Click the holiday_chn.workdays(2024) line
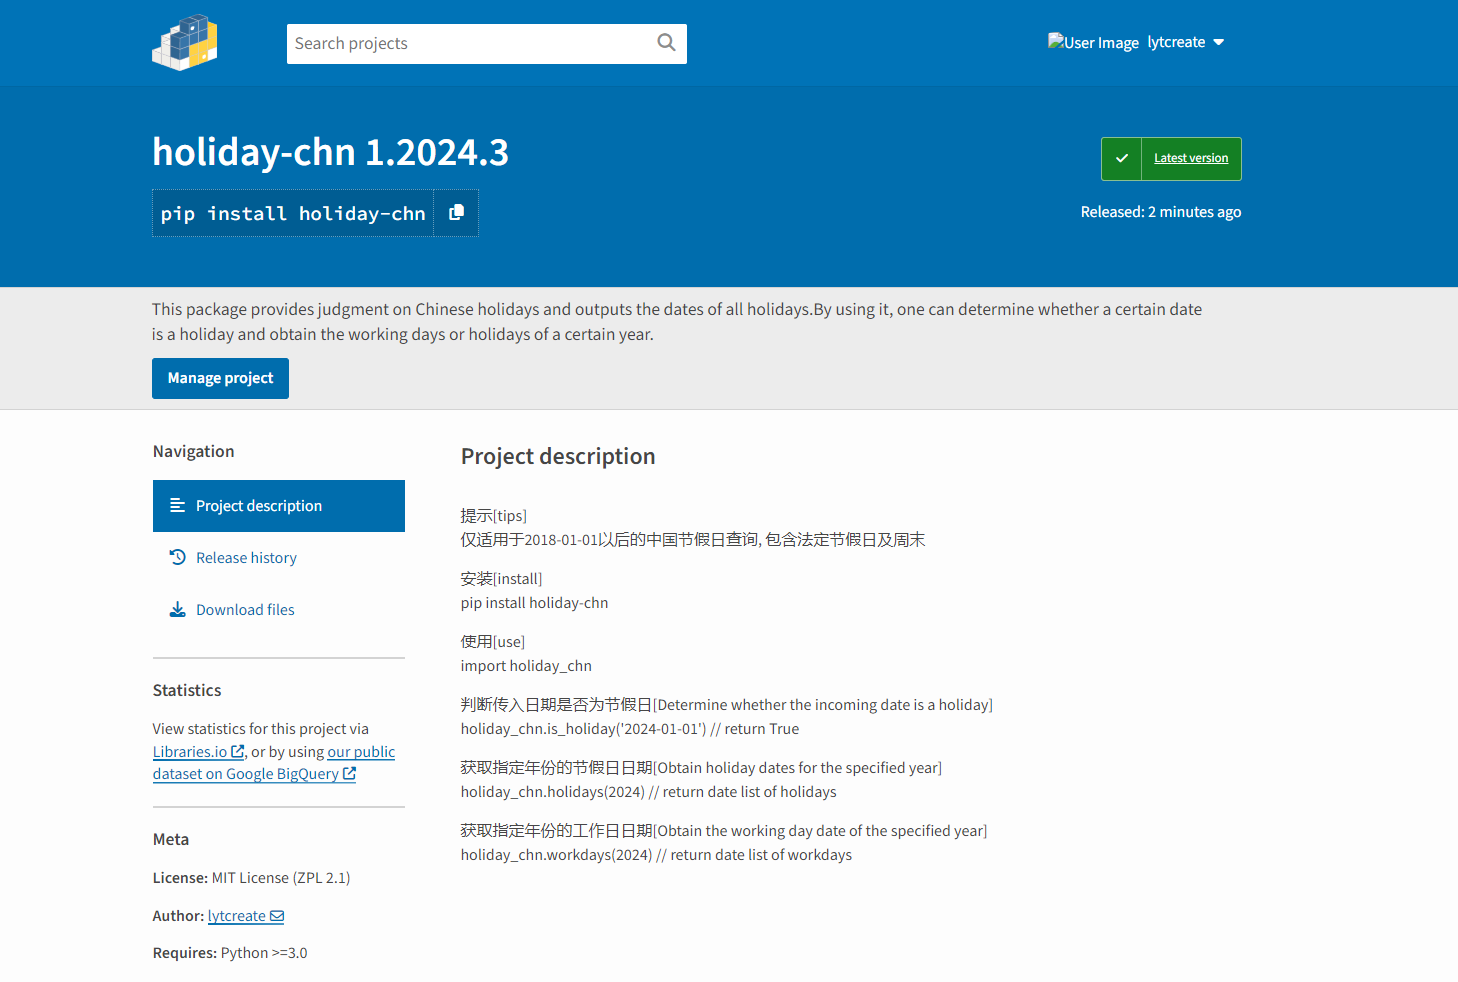This screenshot has width=1458, height=982. tap(656, 855)
